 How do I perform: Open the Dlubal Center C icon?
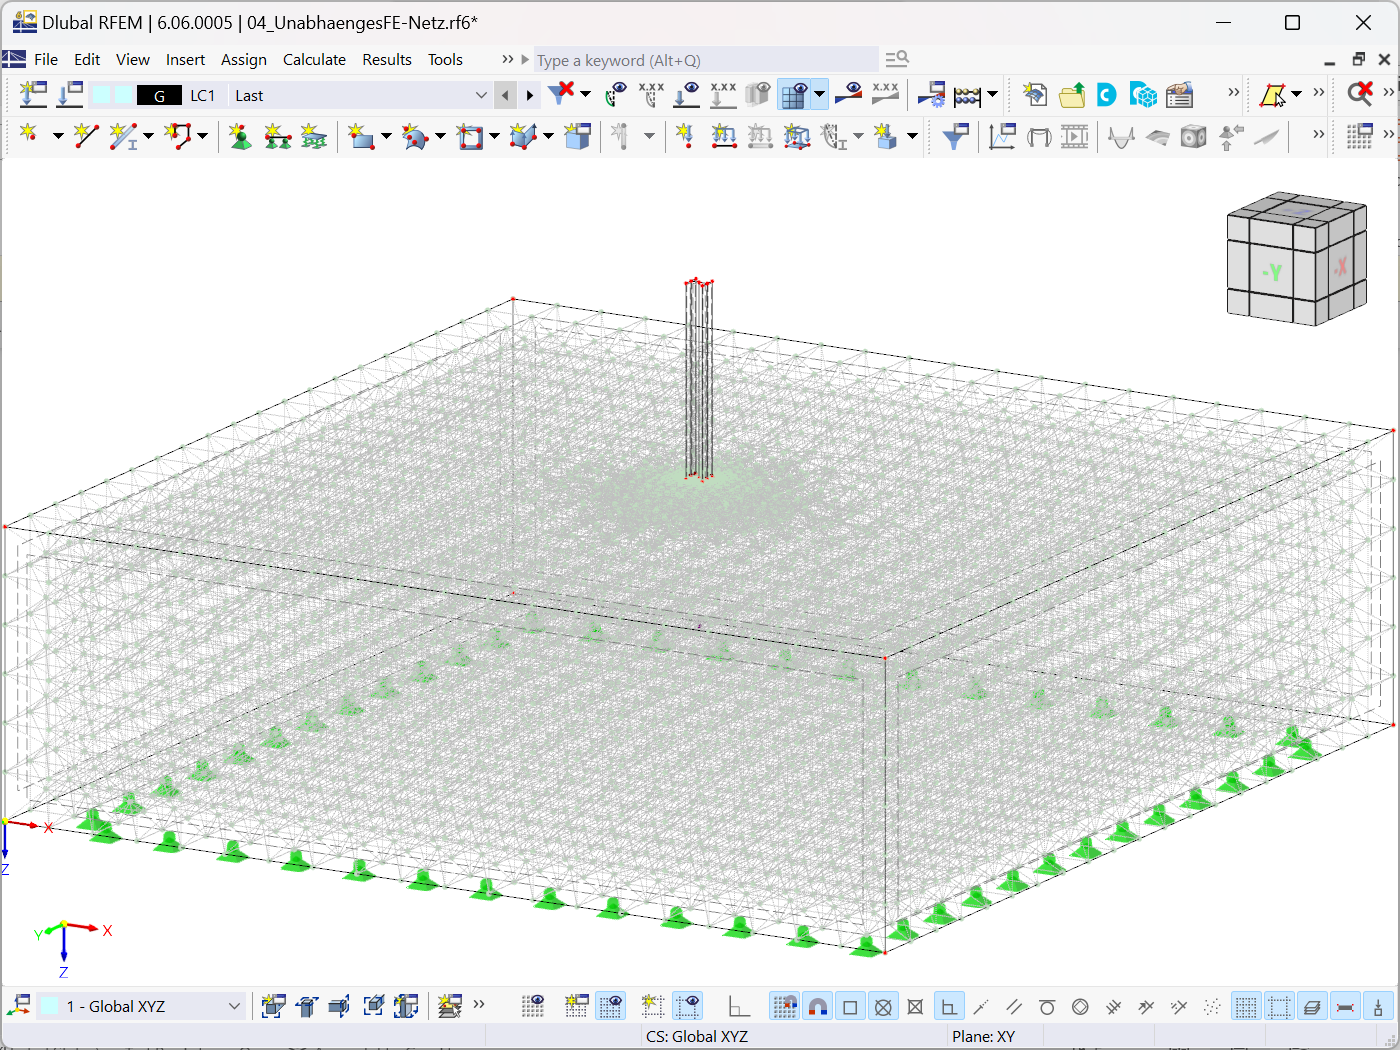click(x=1106, y=95)
